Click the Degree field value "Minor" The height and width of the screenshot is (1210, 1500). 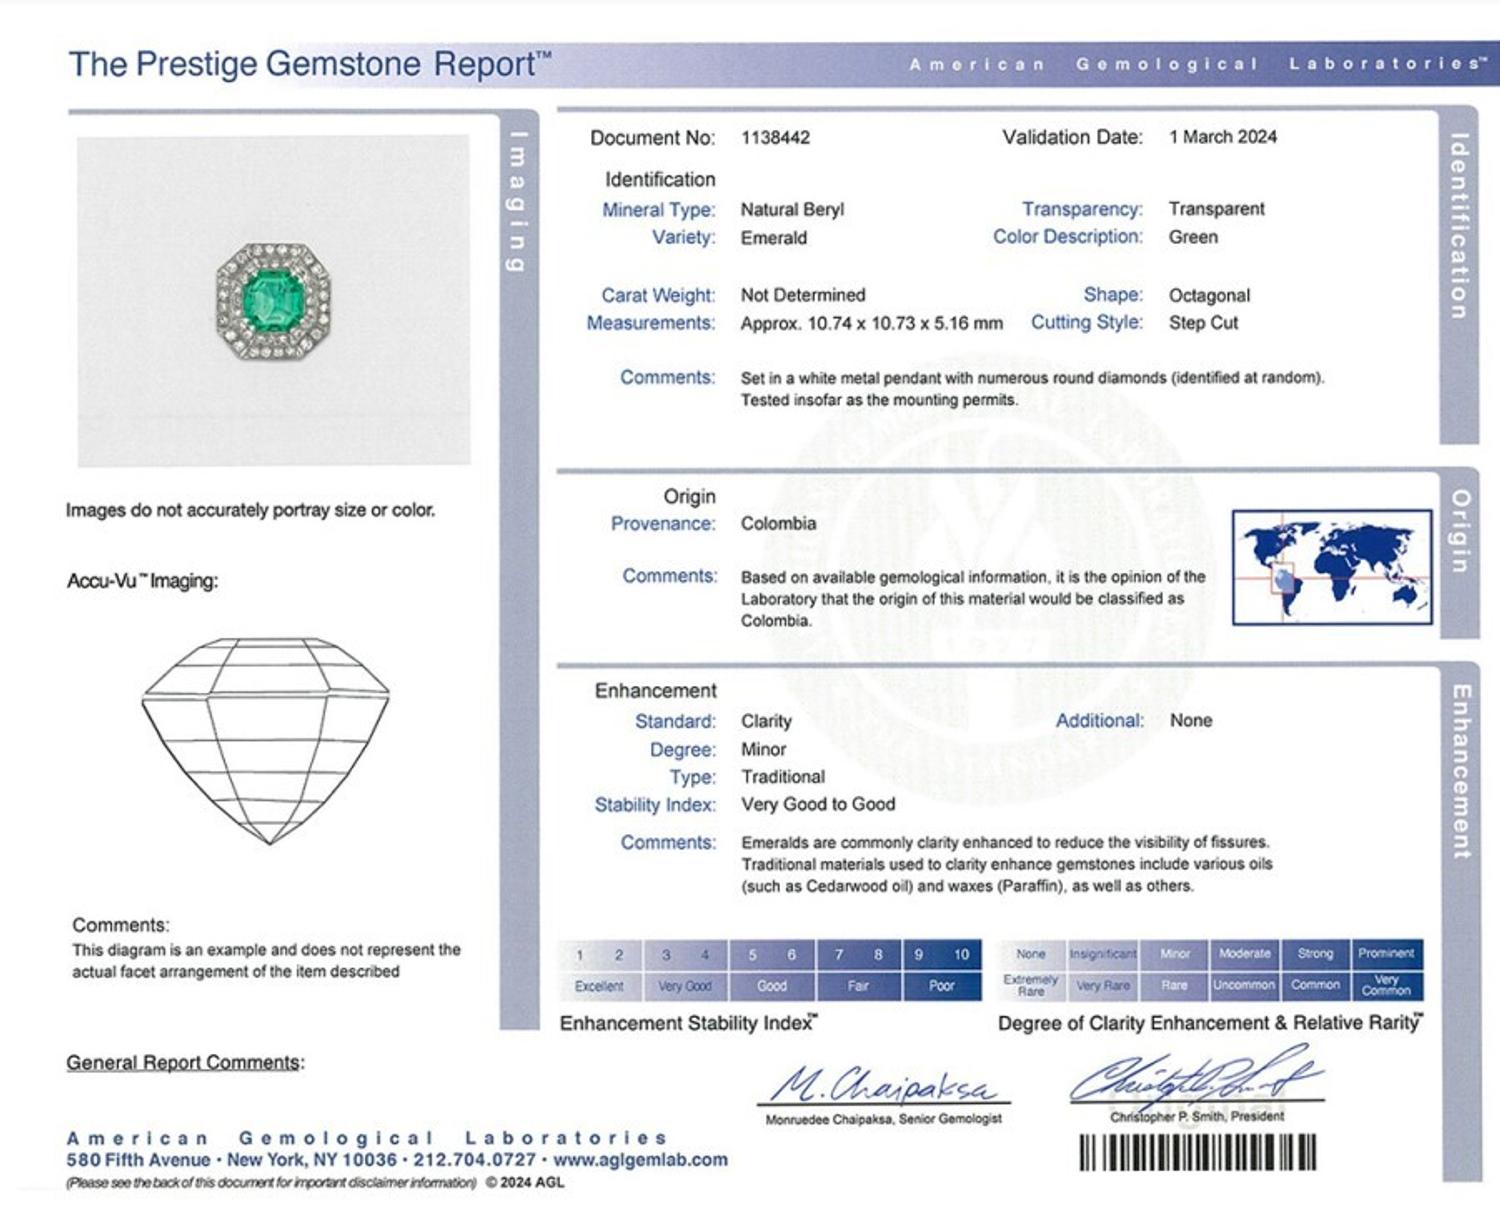(x=763, y=749)
